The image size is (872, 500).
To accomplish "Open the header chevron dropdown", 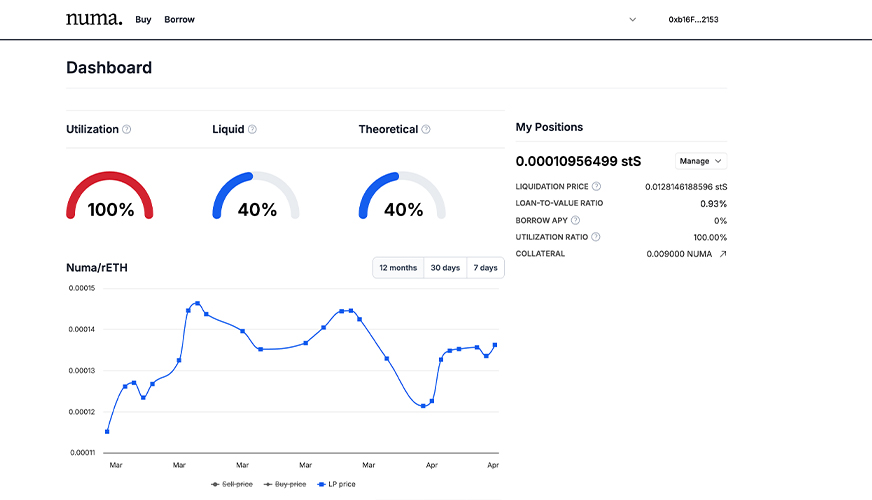I will [632, 19].
